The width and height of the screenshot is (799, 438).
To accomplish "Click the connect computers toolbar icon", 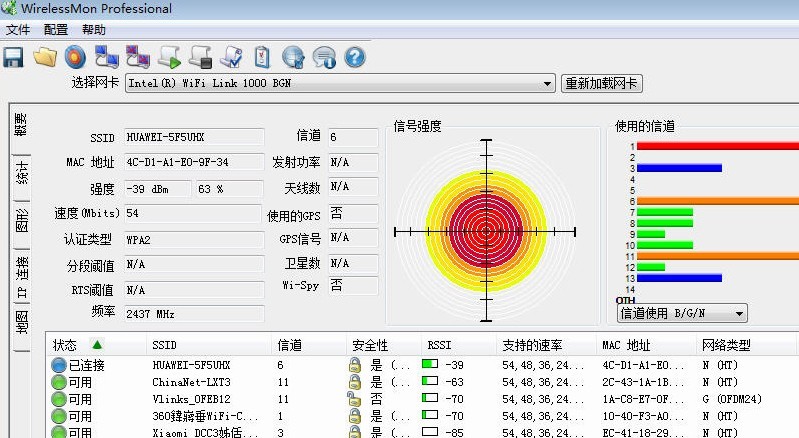I will 106,57.
